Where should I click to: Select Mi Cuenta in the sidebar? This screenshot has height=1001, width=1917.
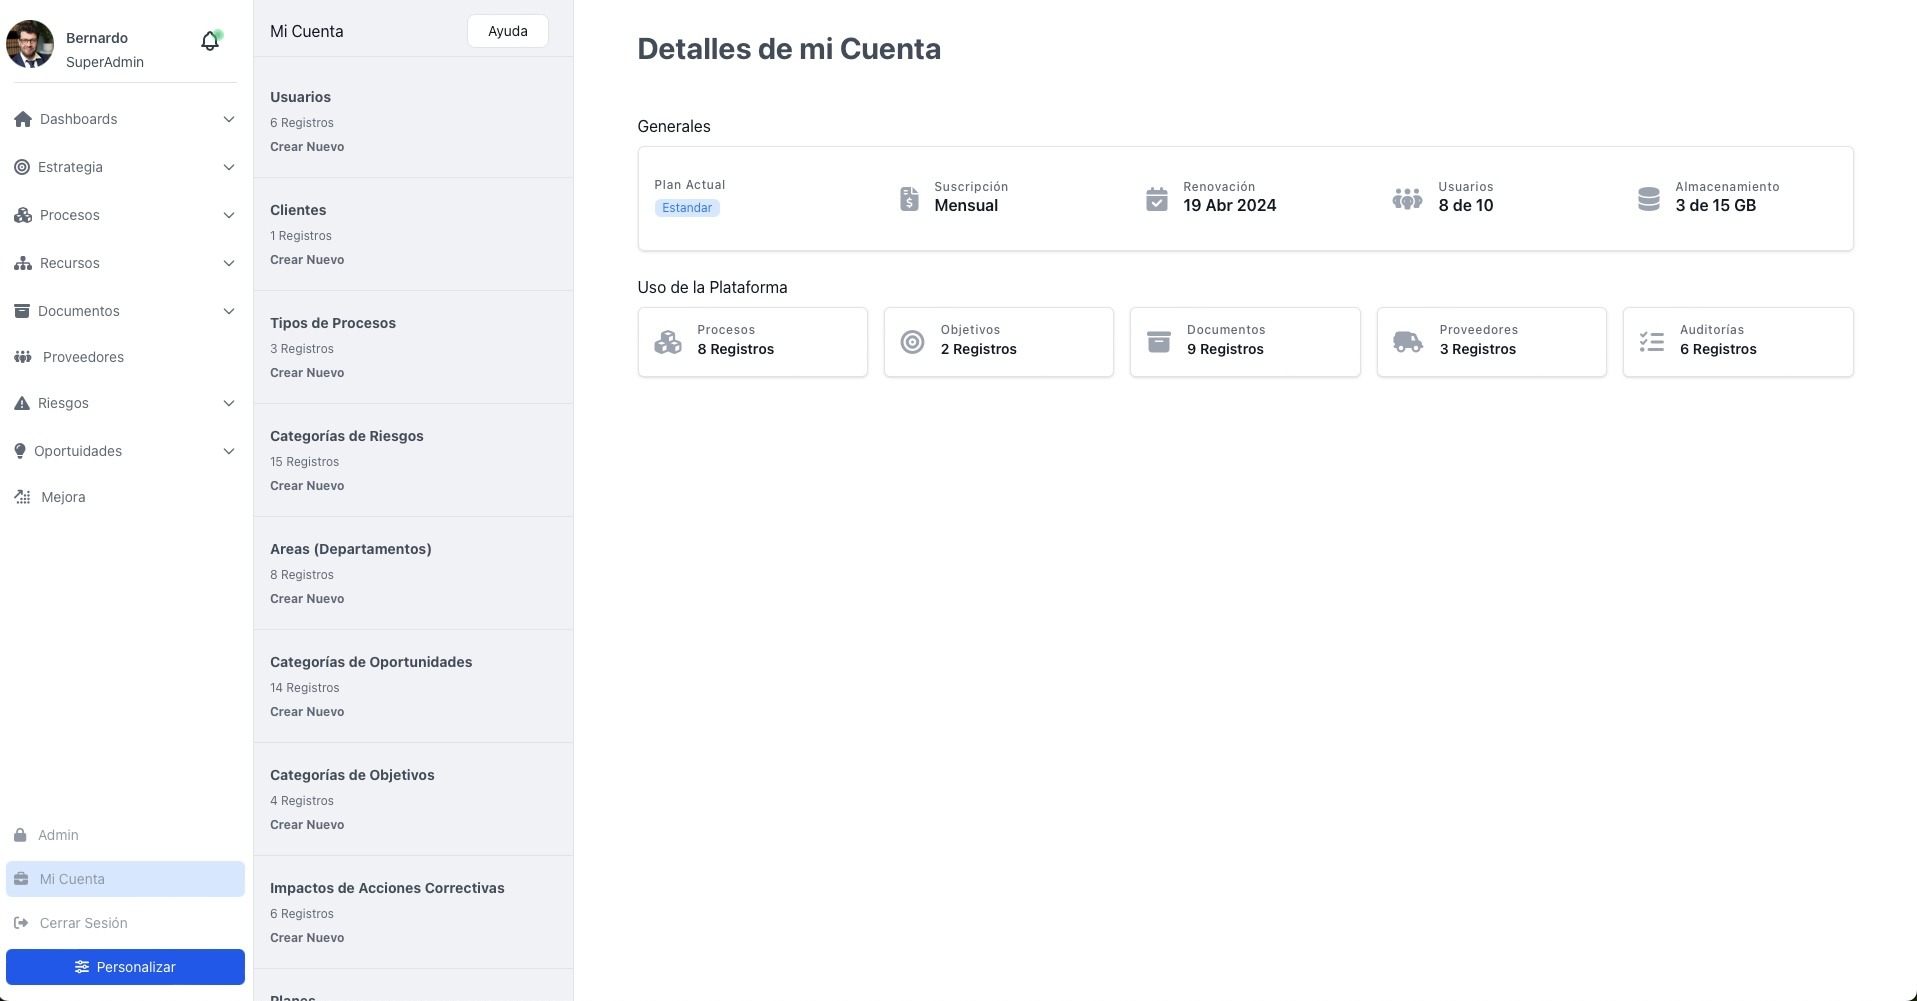[x=125, y=879]
